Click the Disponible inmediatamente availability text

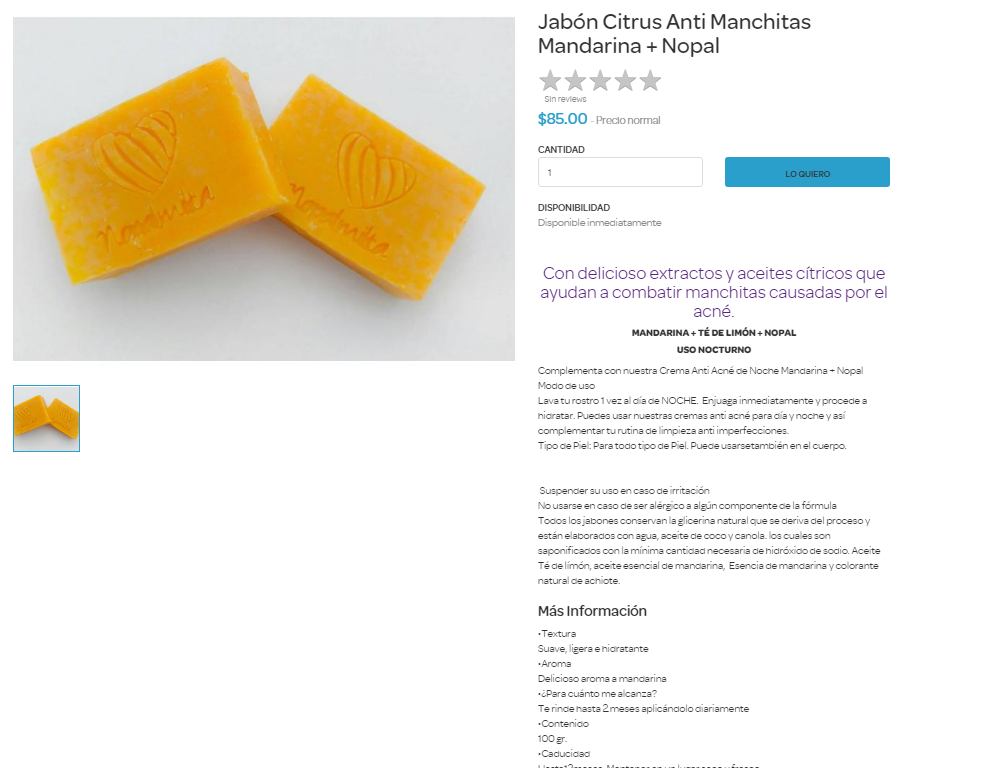tap(599, 223)
